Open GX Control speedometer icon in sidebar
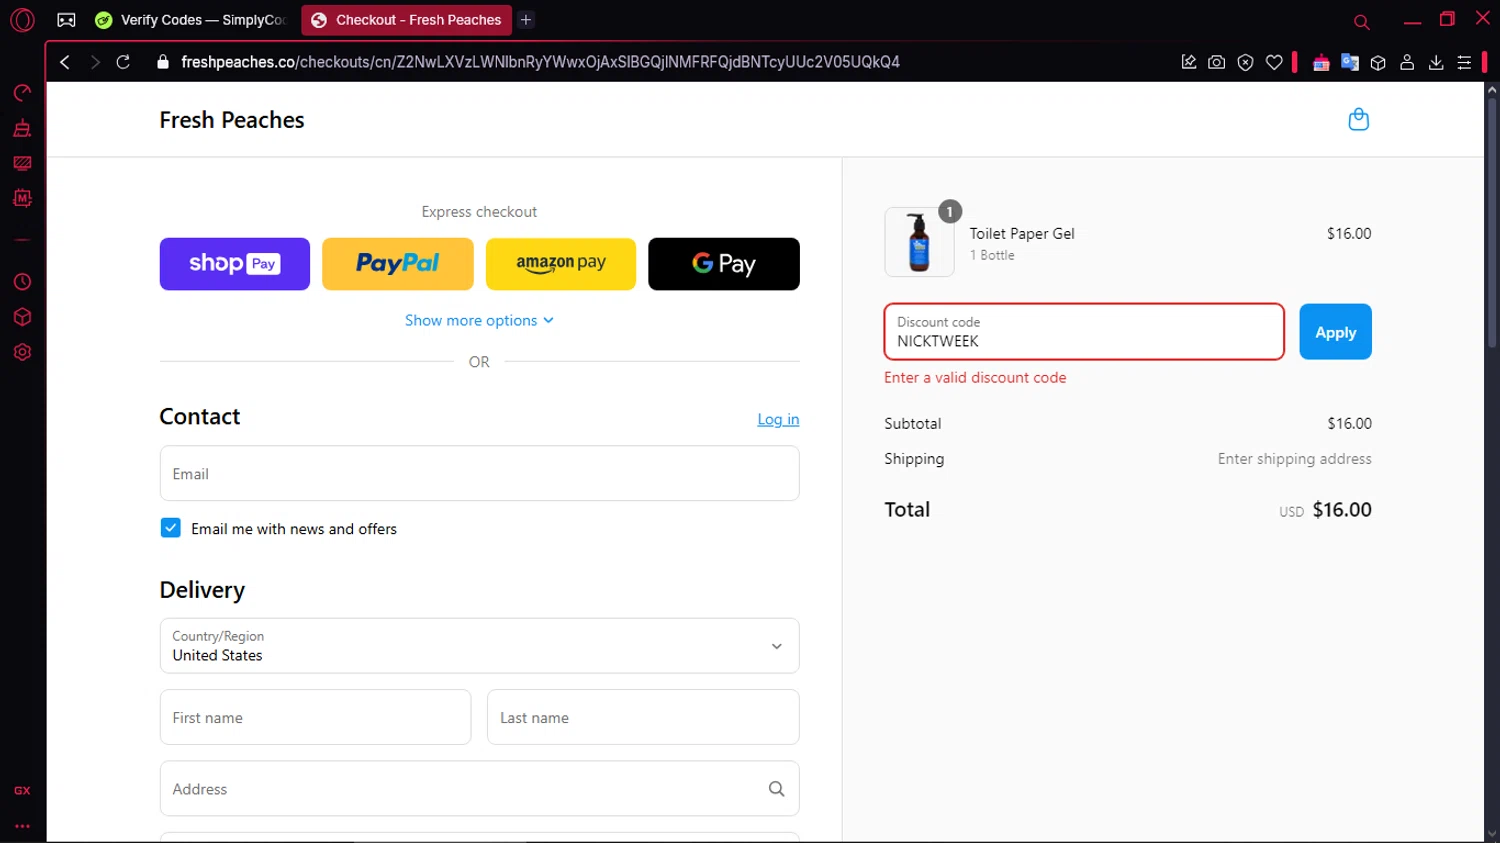The height and width of the screenshot is (843, 1500). tap(22, 93)
